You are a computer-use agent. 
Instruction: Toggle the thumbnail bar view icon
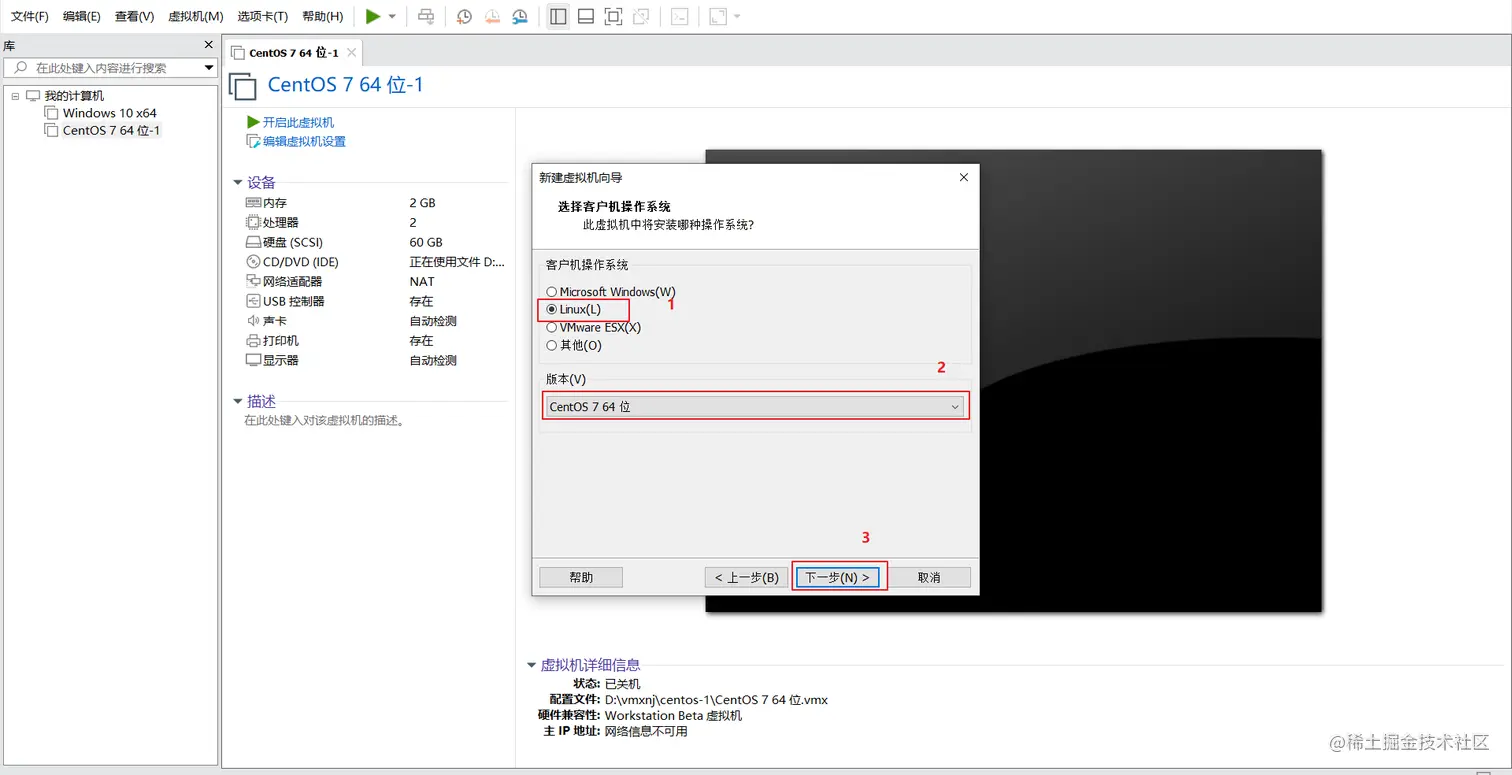click(586, 16)
